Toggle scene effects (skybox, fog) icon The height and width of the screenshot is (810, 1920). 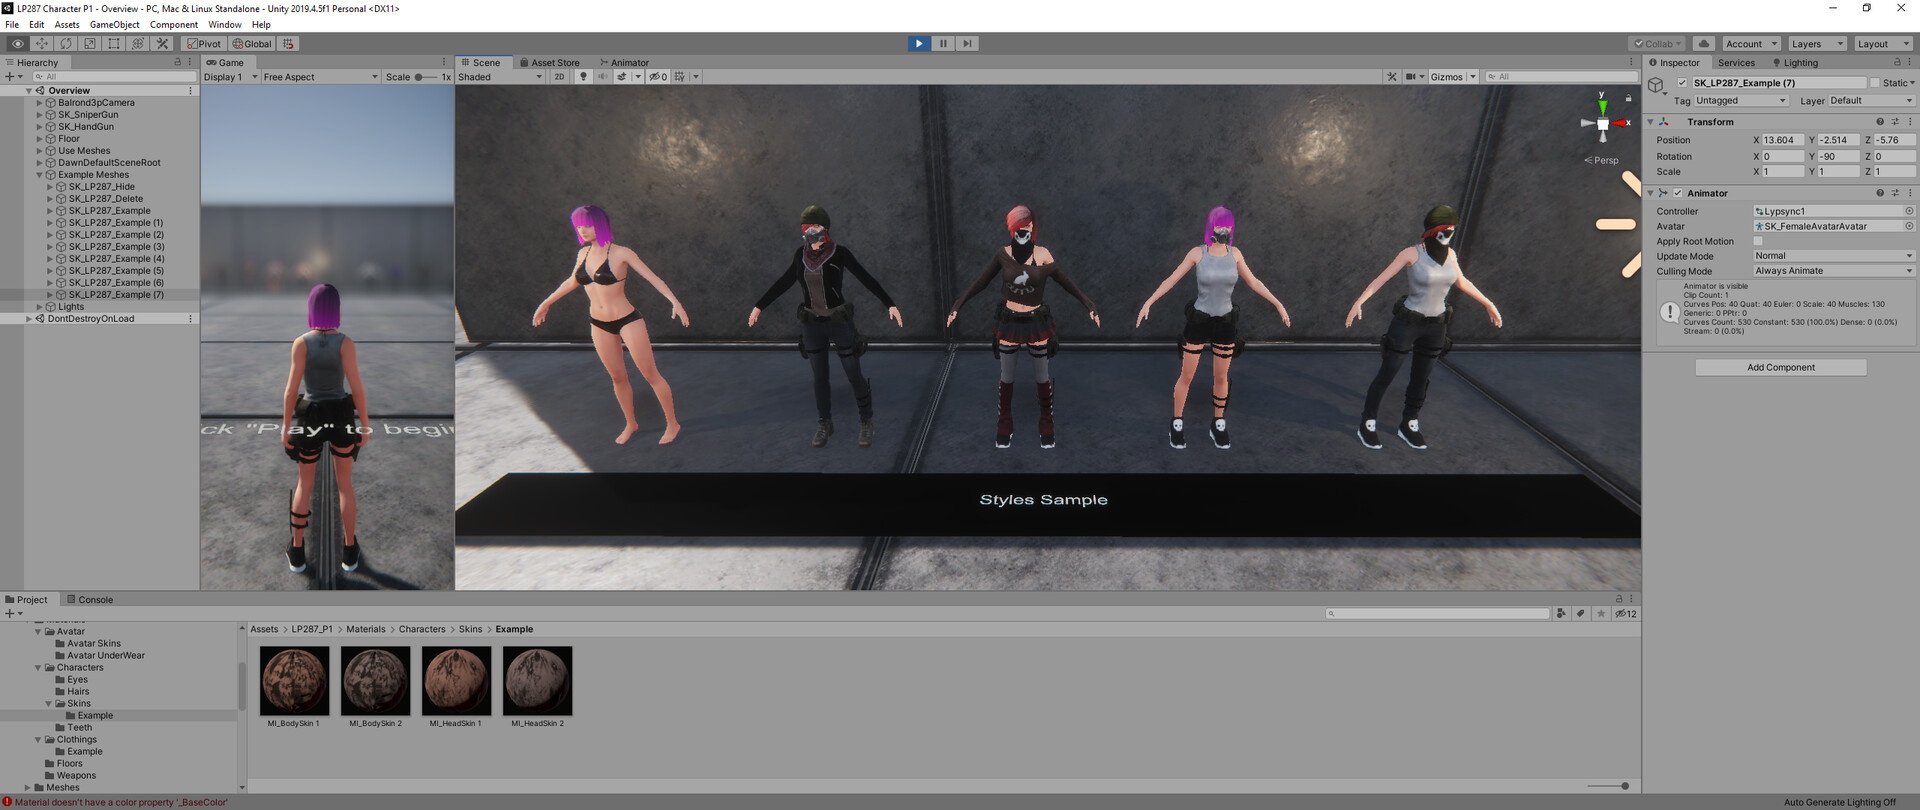622,77
